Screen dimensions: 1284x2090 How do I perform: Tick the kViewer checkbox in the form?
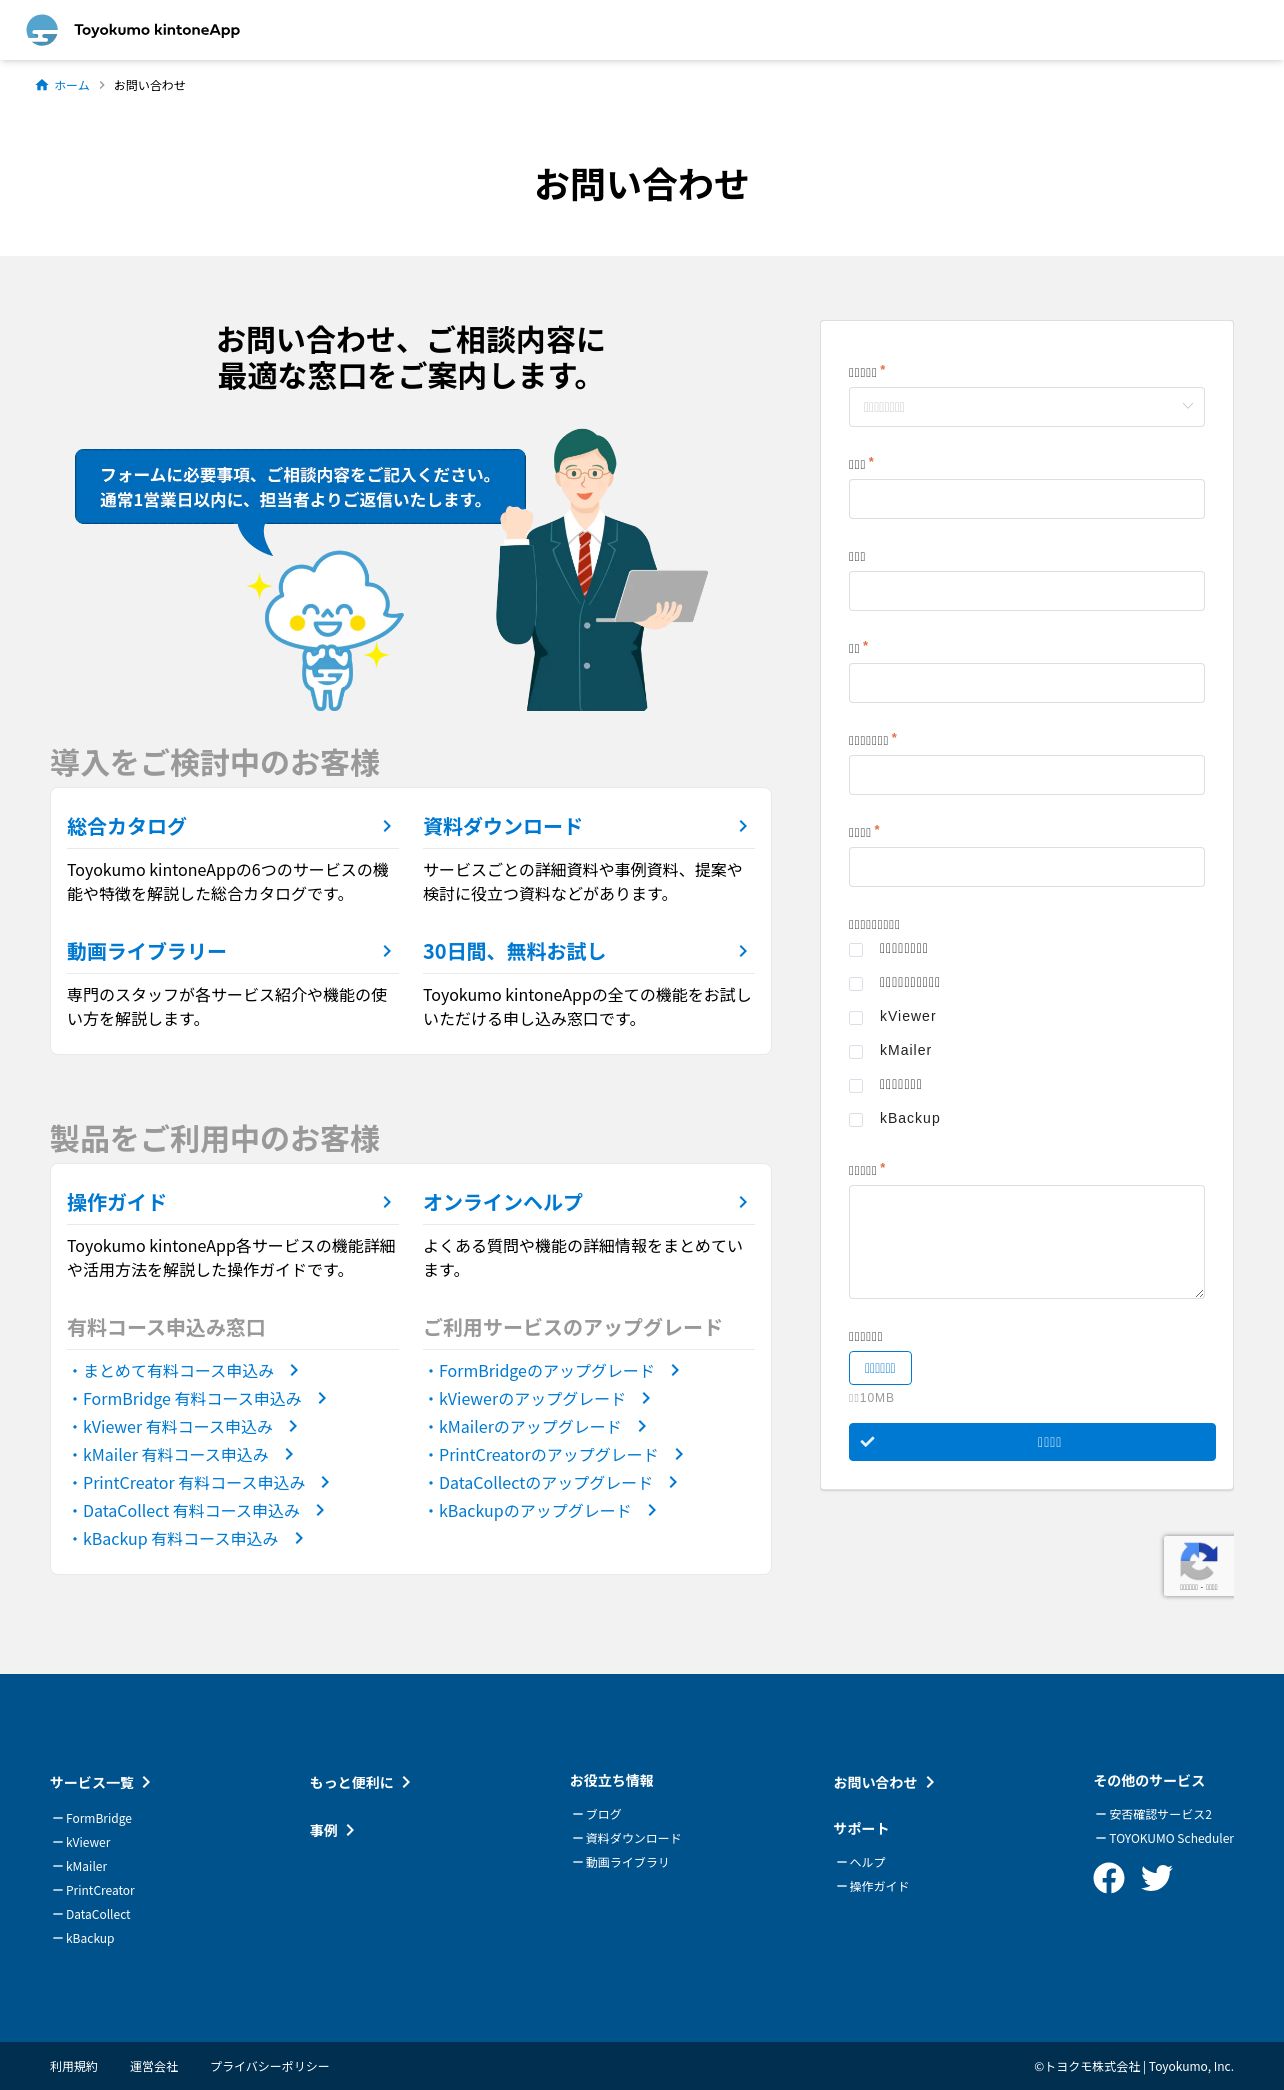(x=856, y=1018)
